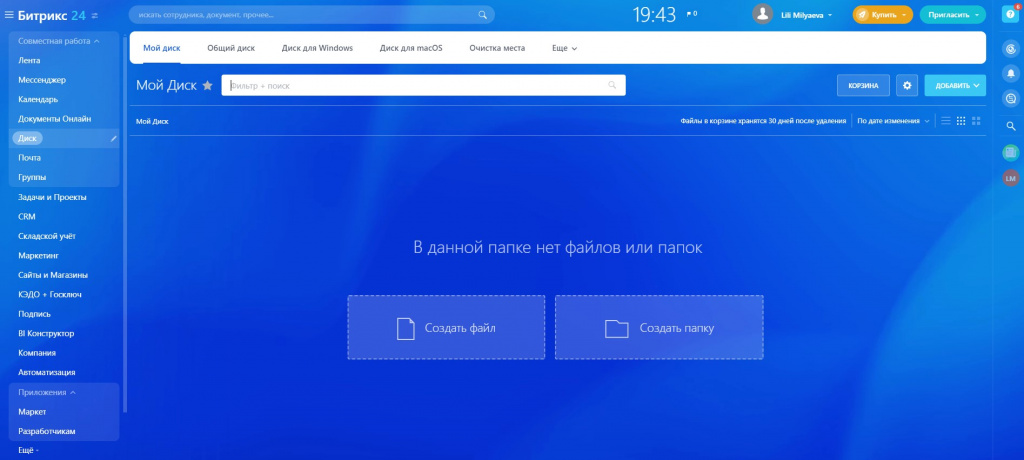Star Мой Диск as favorite
This screenshot has height=460, width=1024.
pos(208,86)
